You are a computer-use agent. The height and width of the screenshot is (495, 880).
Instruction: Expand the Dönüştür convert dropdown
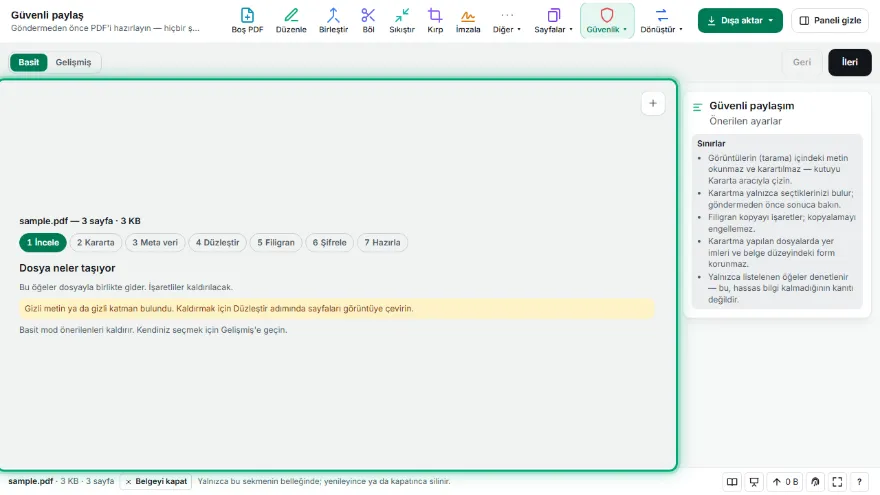click(x=661, y=20)
